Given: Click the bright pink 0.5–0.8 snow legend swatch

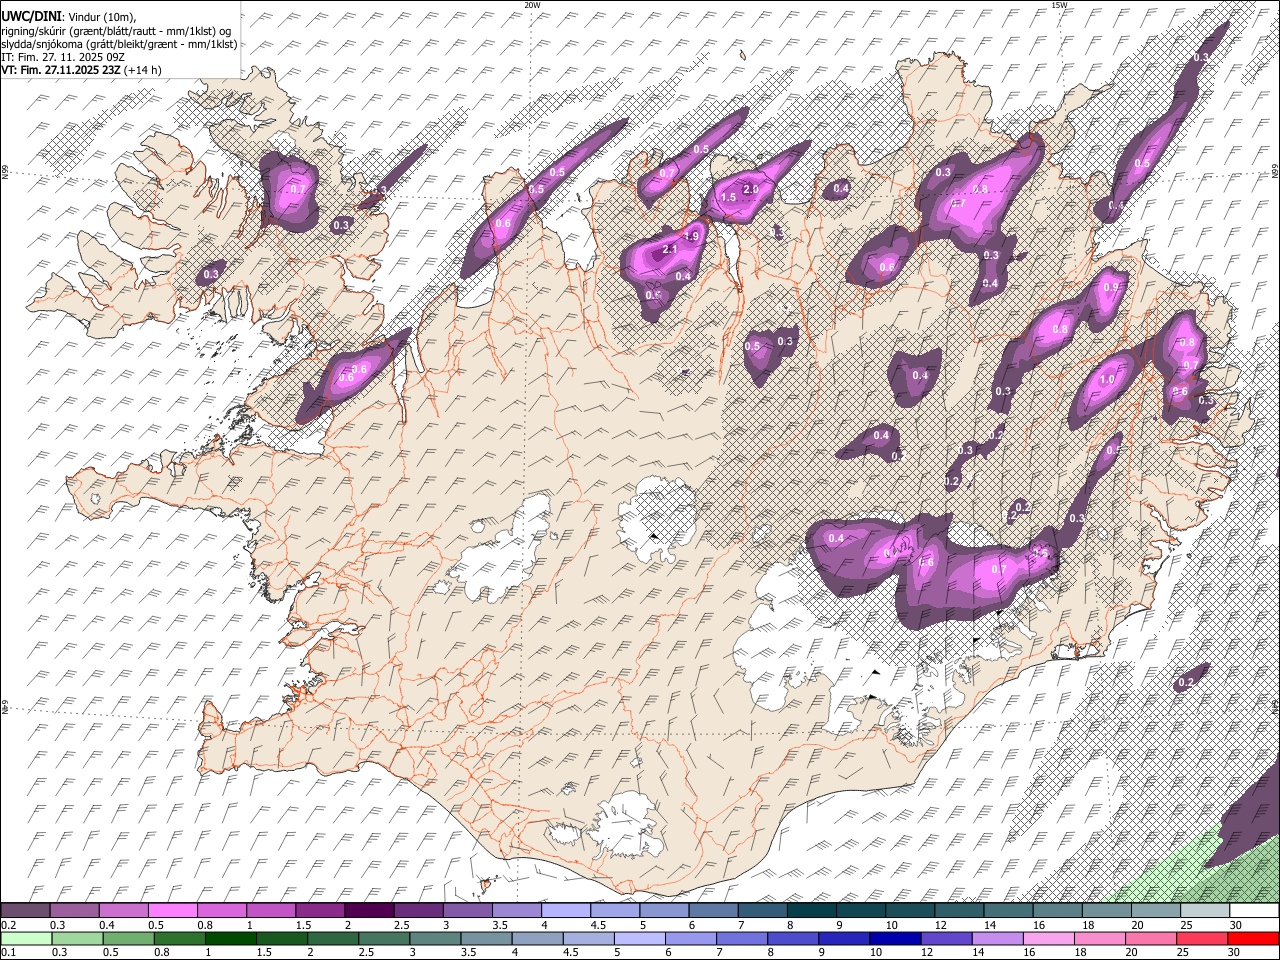Looking at the screenshot, I should click(x=173, y=911).
